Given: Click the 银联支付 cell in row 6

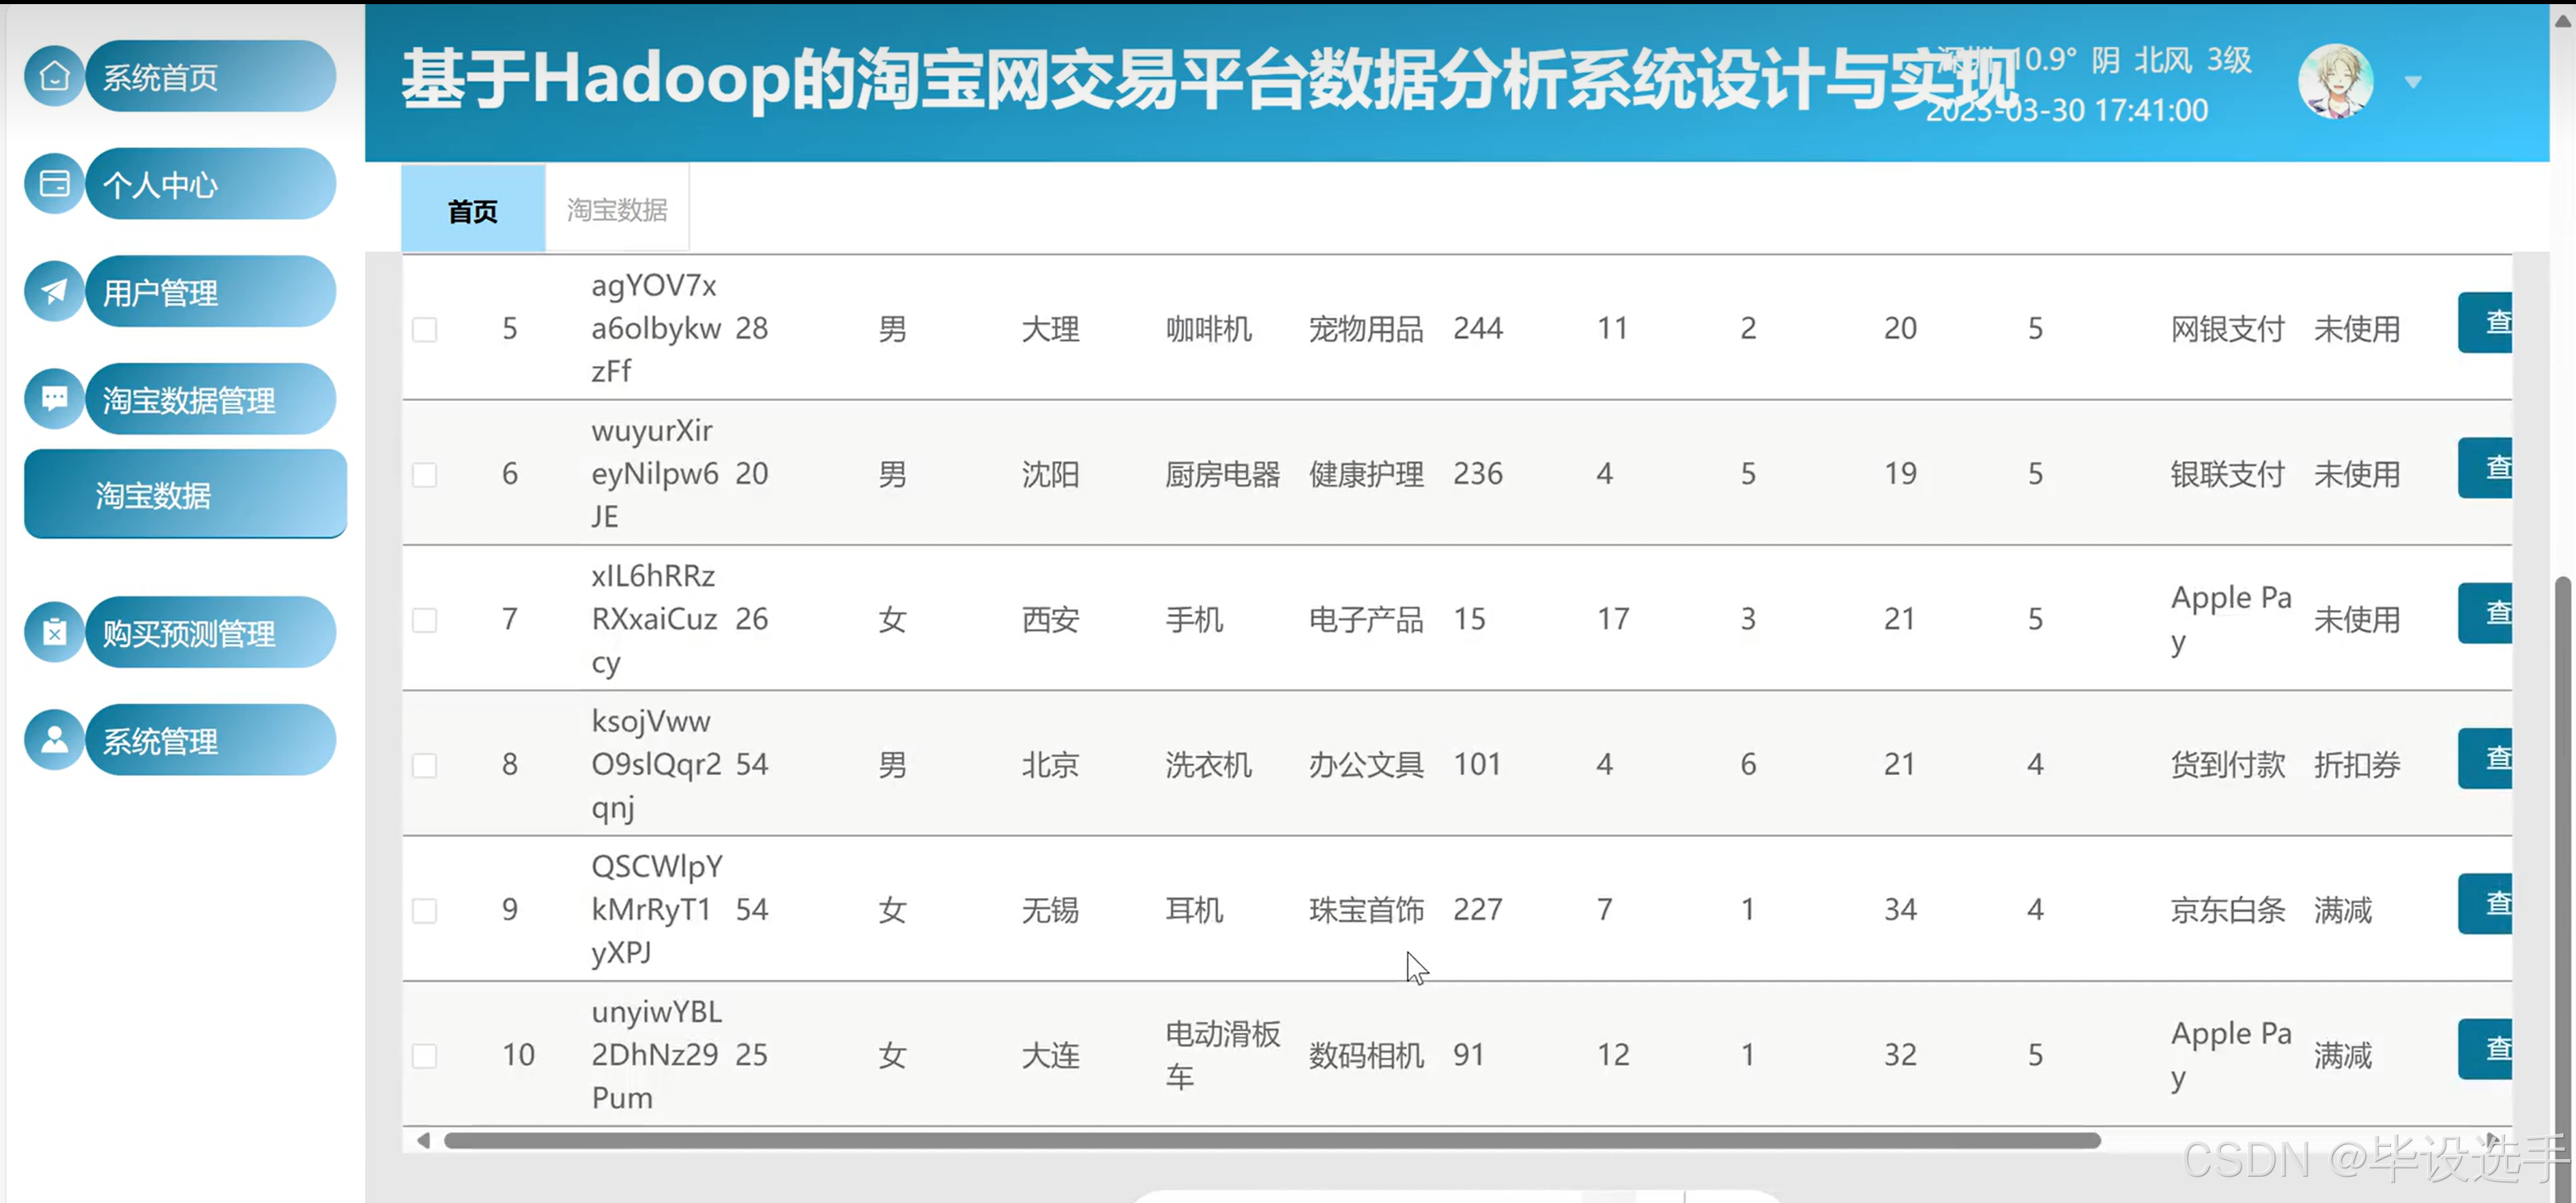Looking at the screenshot, I should coord(2228,474).
